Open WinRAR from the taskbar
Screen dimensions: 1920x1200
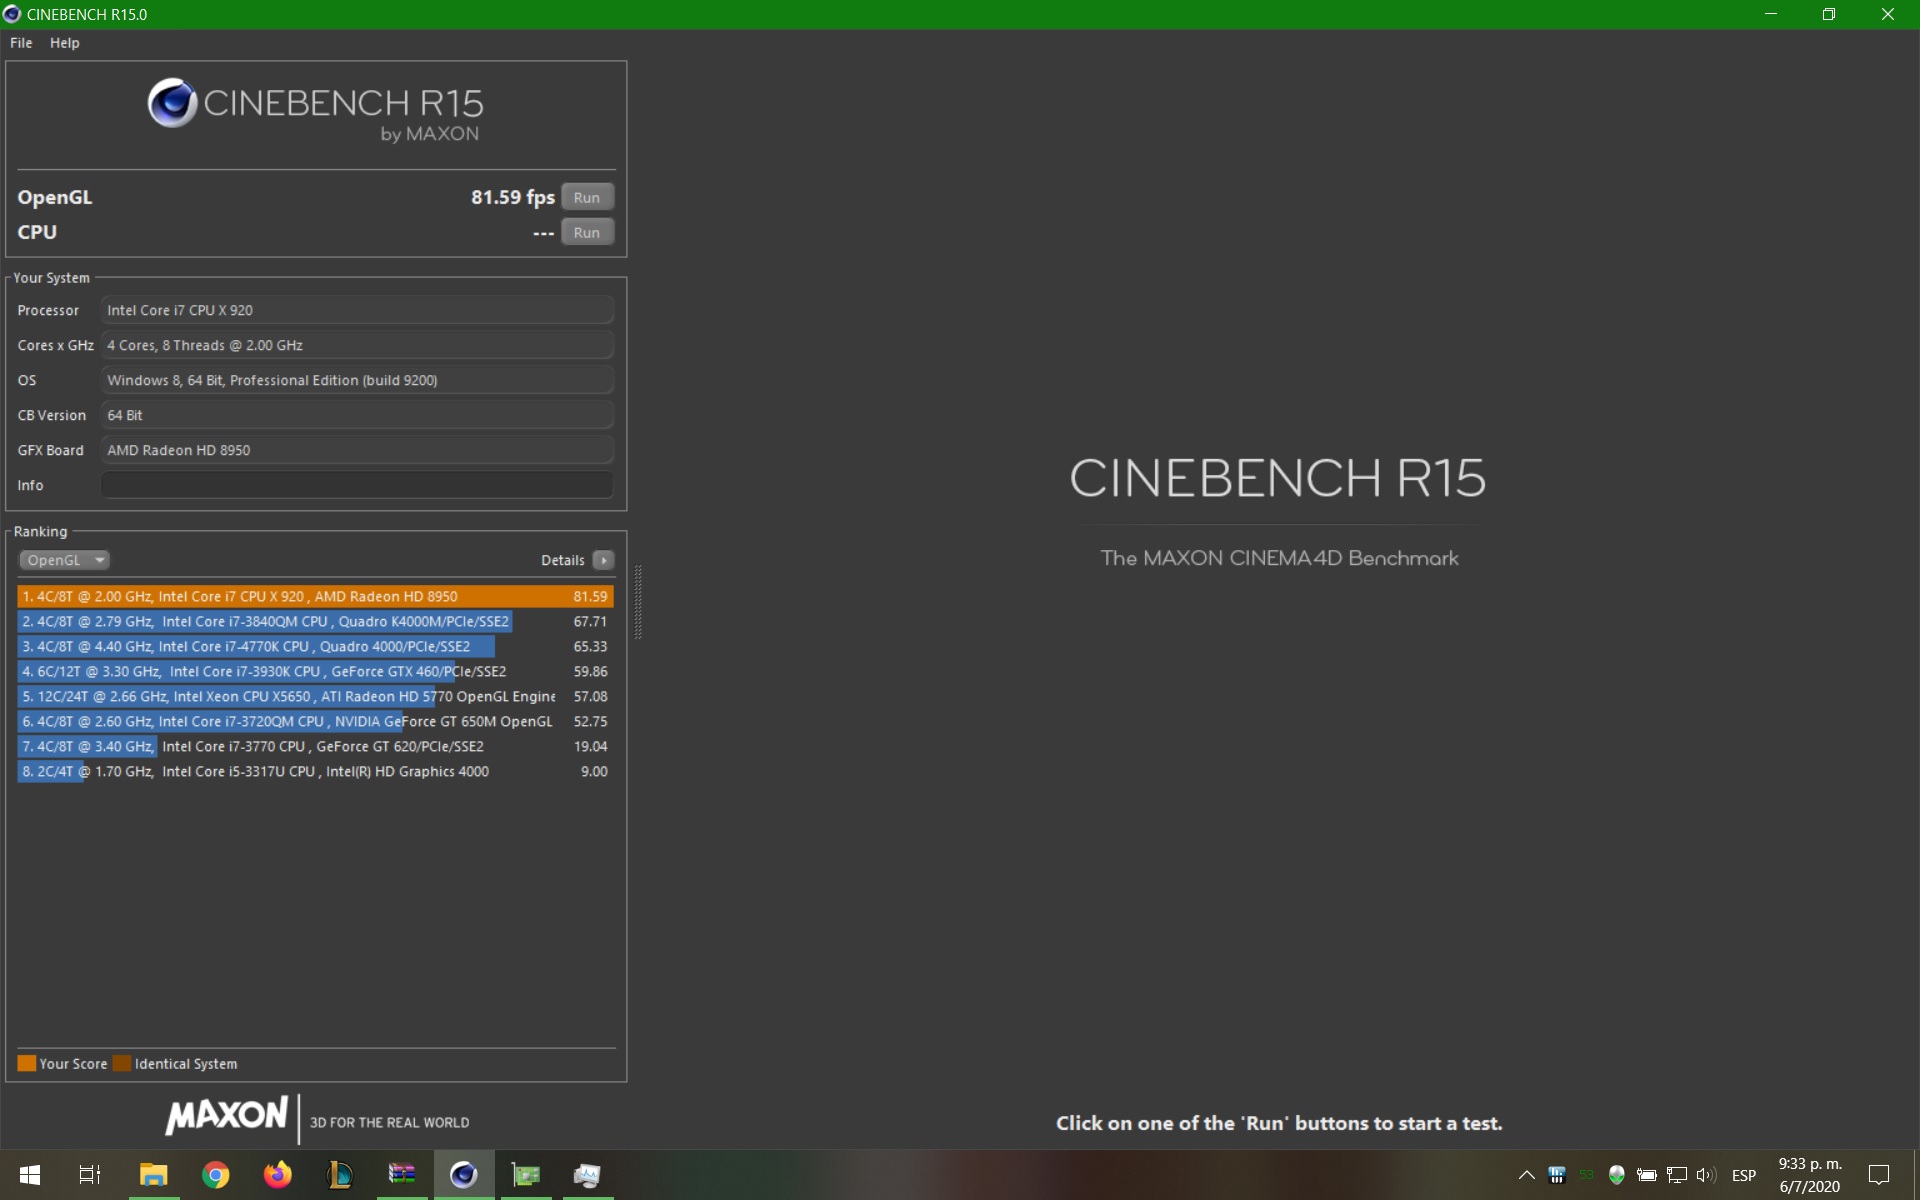[x=402, y=1175]
